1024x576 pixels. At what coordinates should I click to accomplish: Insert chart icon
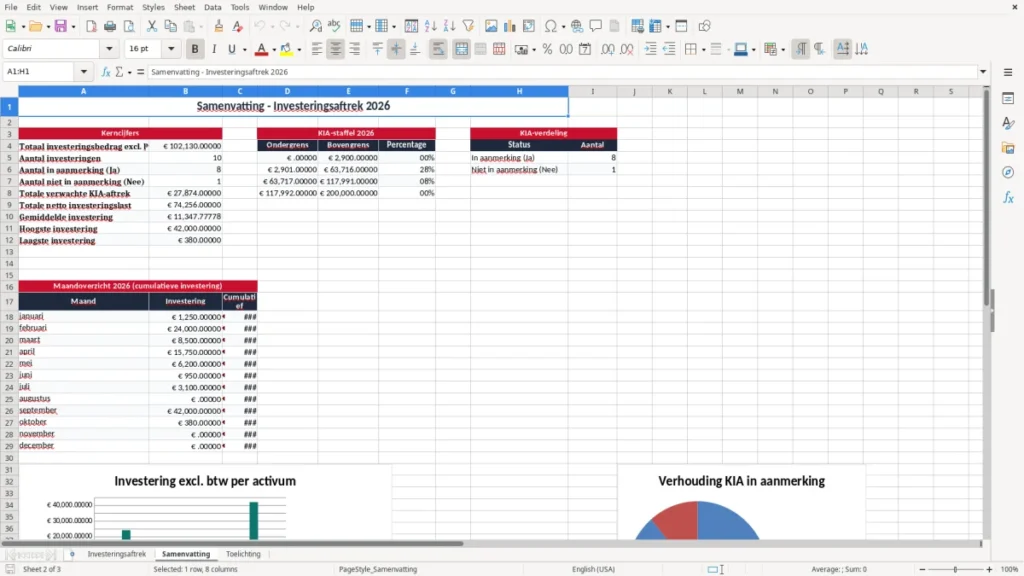coord(510,26)
